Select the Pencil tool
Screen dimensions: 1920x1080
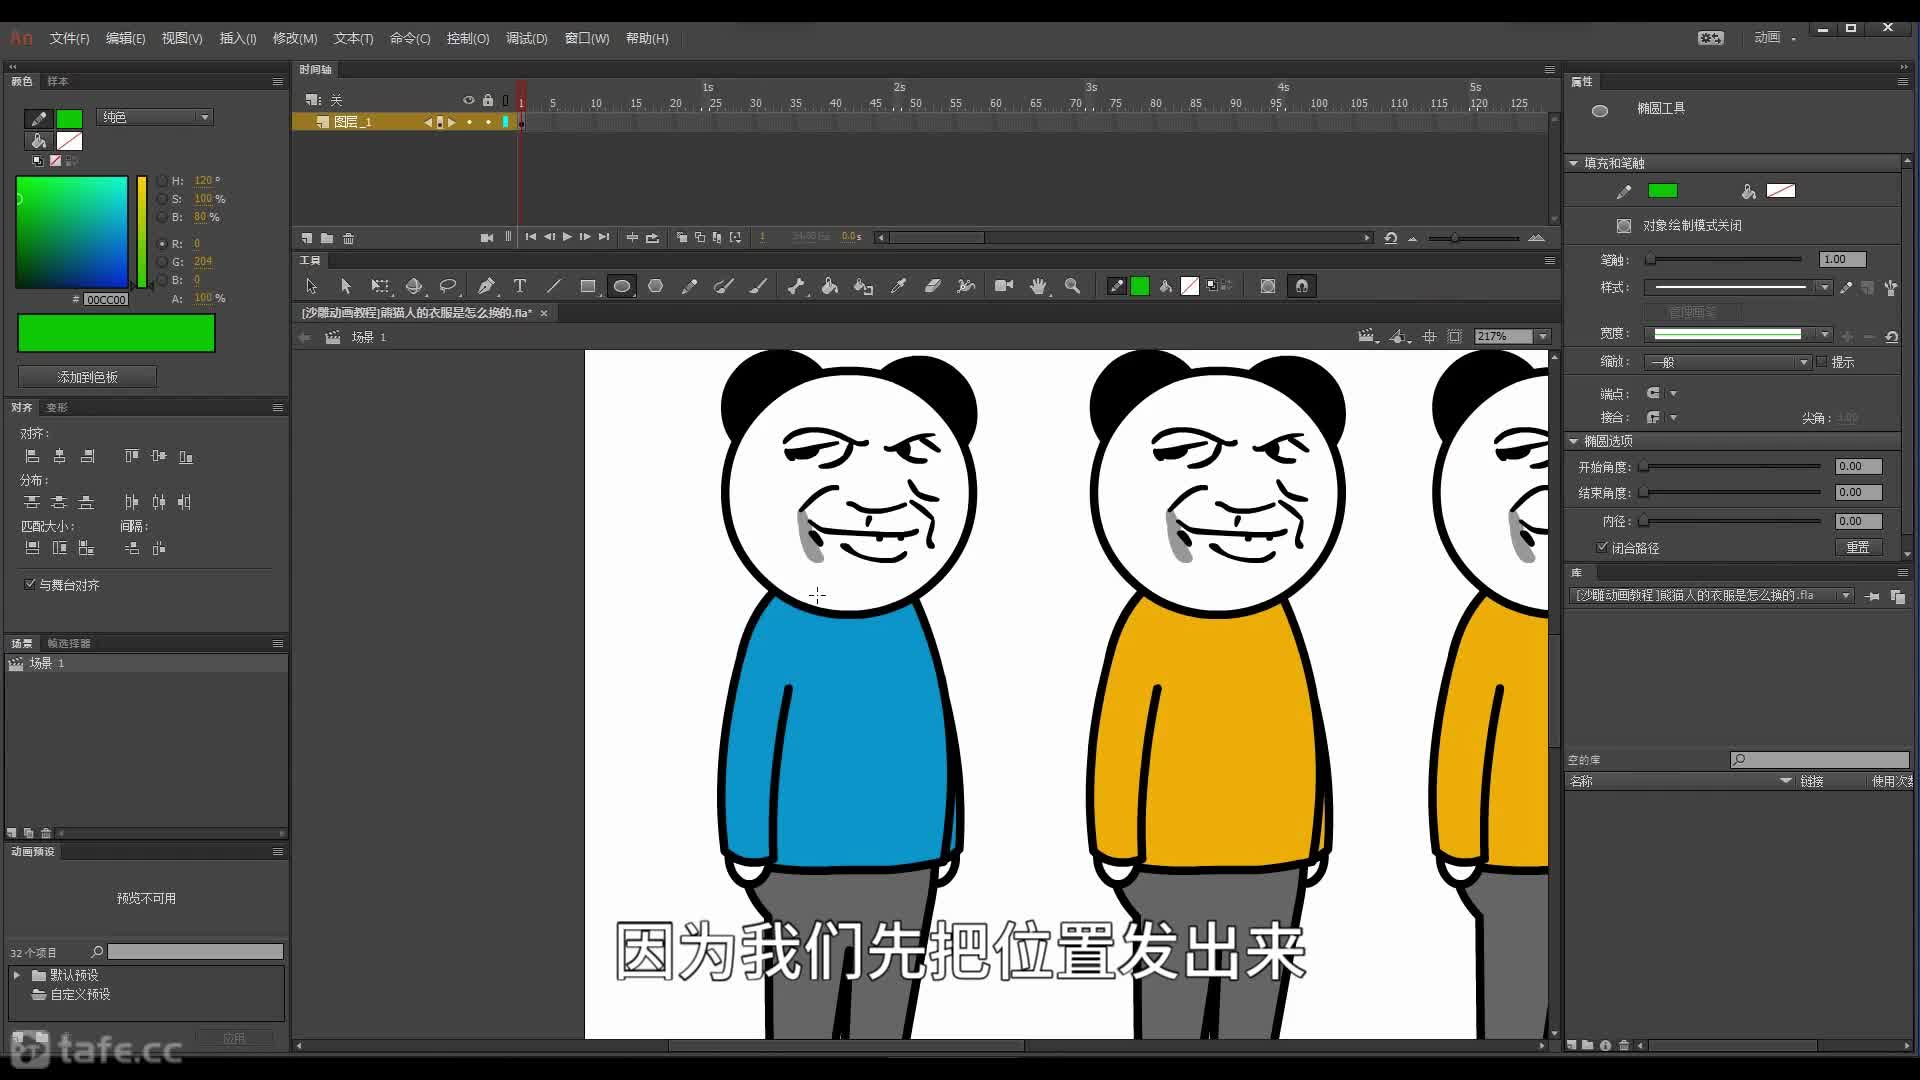pyautogui.click(x=689, y=286)
